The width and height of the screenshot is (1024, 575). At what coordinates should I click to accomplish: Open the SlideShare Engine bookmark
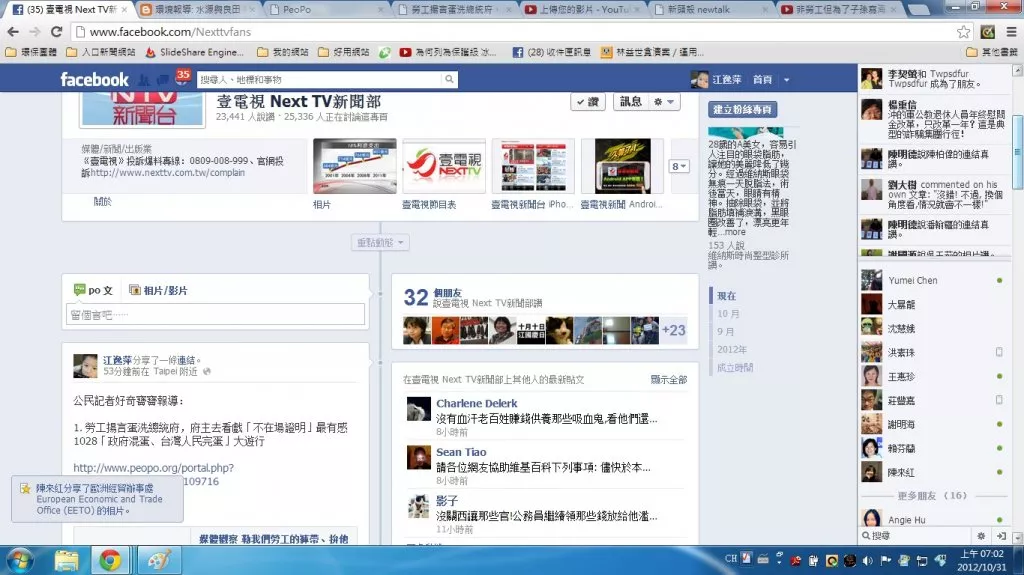(x=195, y=52)
